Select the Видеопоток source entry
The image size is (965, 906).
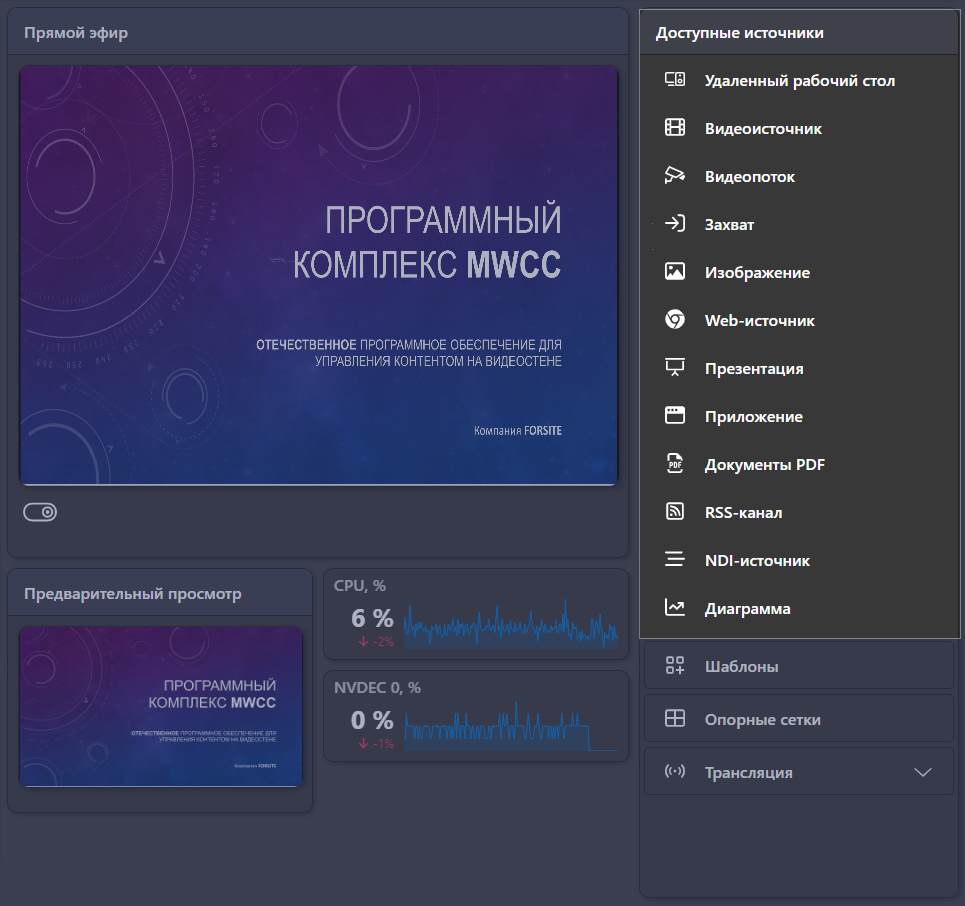799,176
